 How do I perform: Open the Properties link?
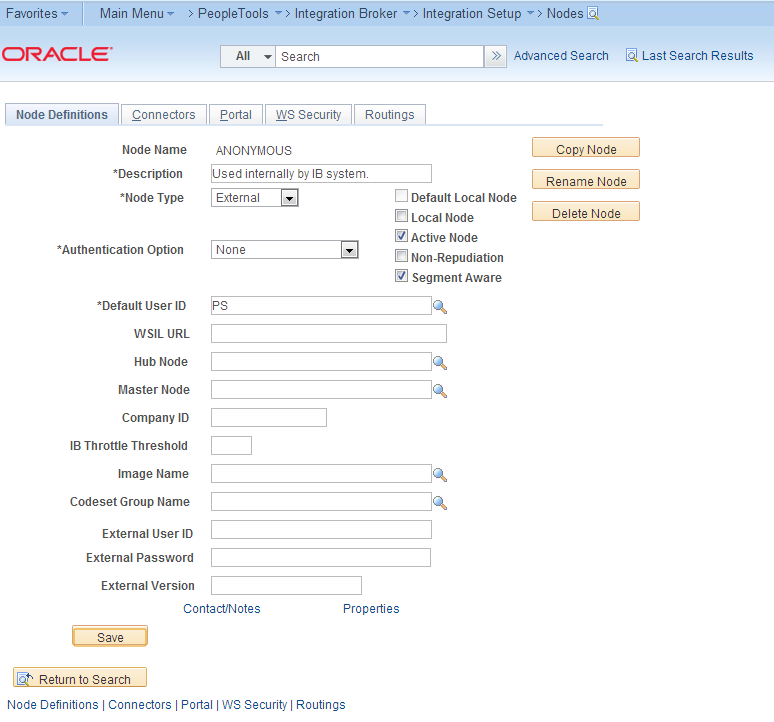371,608
